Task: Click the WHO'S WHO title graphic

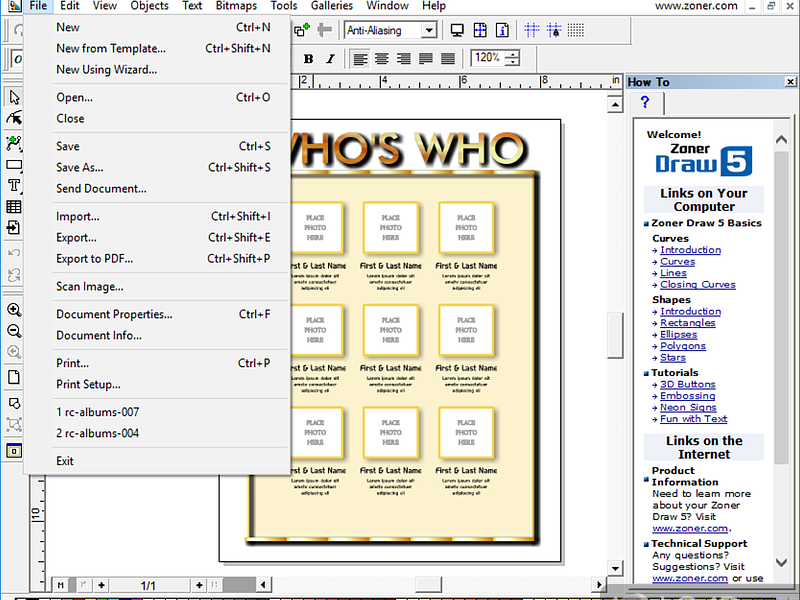Action: pos(408,149)
